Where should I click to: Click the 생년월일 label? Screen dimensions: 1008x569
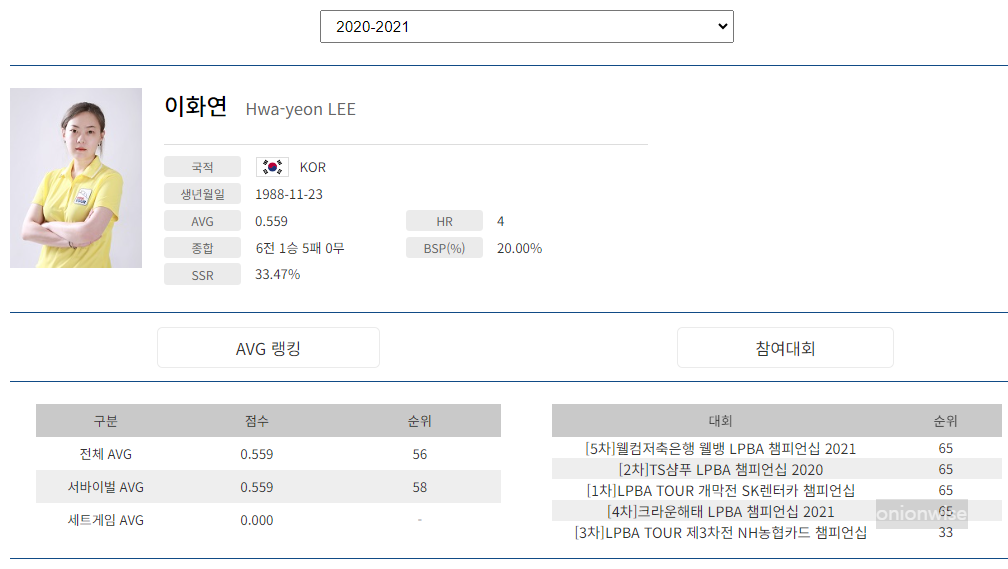click(202, 194)
